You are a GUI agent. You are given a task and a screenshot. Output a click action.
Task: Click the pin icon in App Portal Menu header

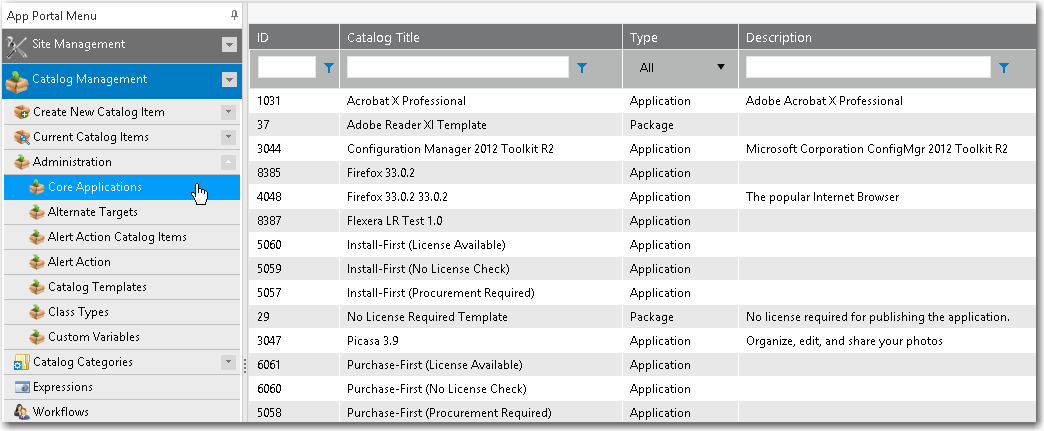(234, 15)
